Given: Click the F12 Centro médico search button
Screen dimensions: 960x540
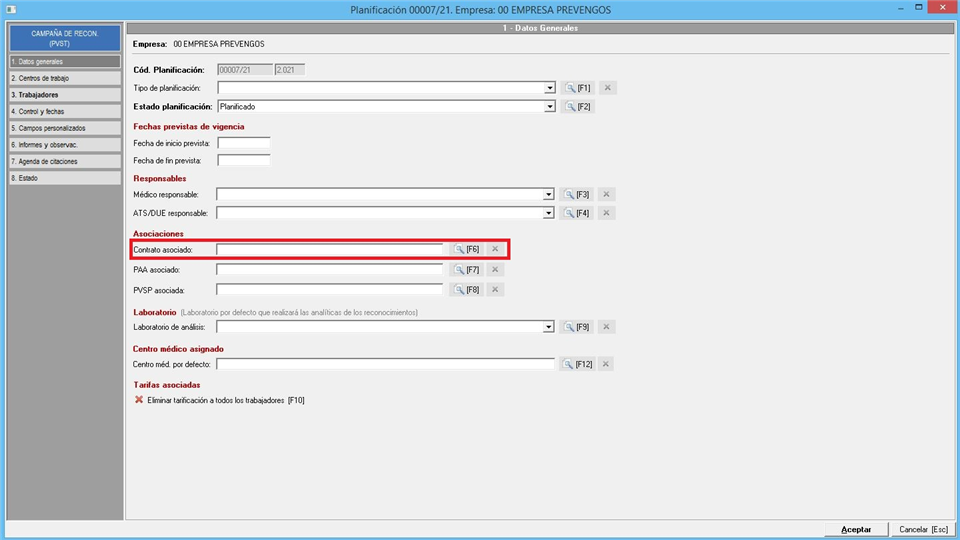Looking at the screenshot, I should 578,364.
